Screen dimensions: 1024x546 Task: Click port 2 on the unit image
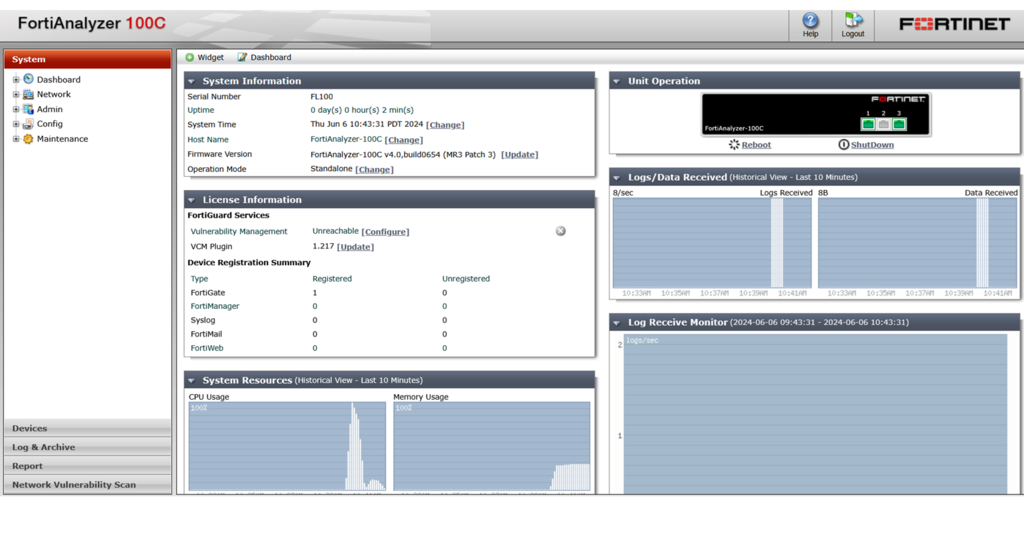(x=884, y=124)
